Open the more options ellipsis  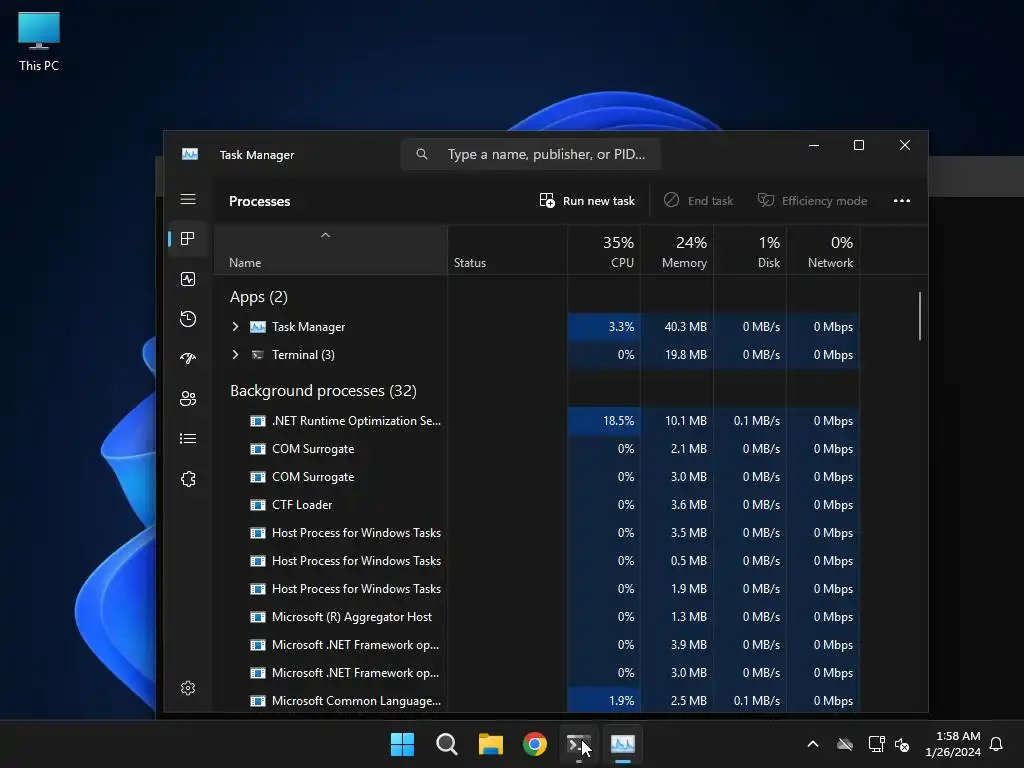click(902, 200)
